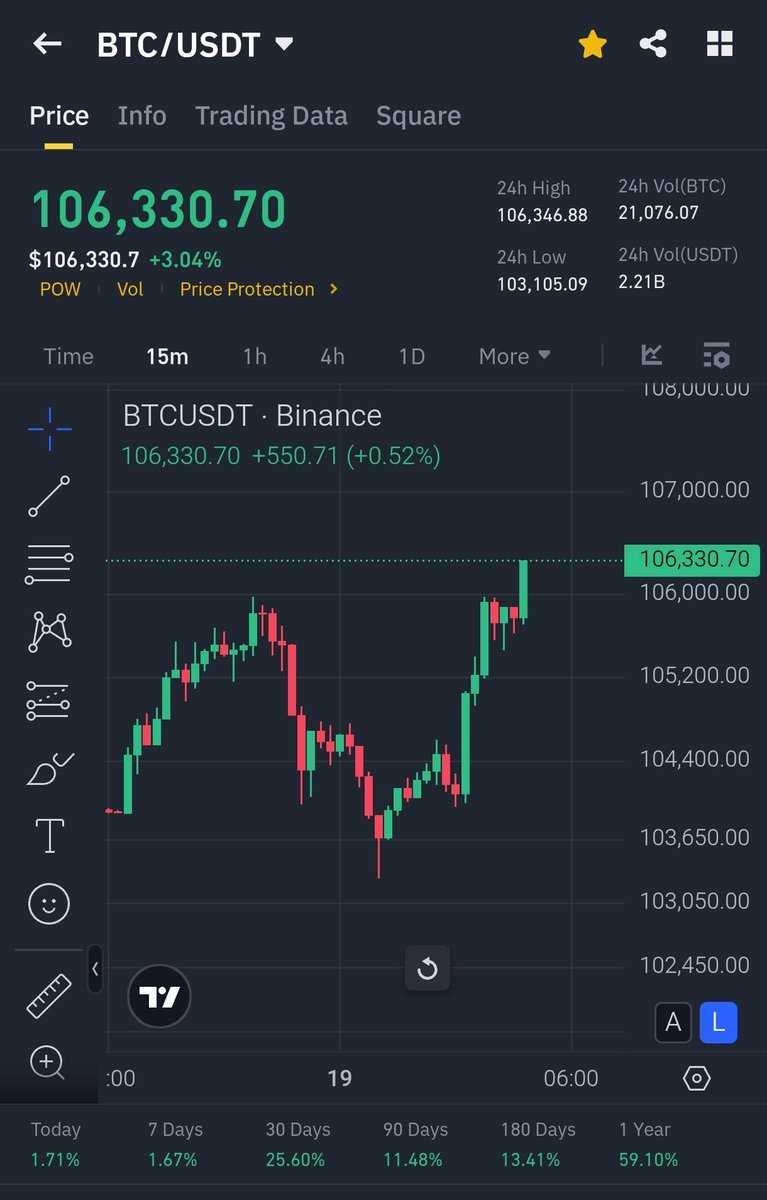The image size is (767, 1200).
Task: Tap the BTCUSDT · Binance chart title
Action: pyautogui.click(x=252, y=416)
